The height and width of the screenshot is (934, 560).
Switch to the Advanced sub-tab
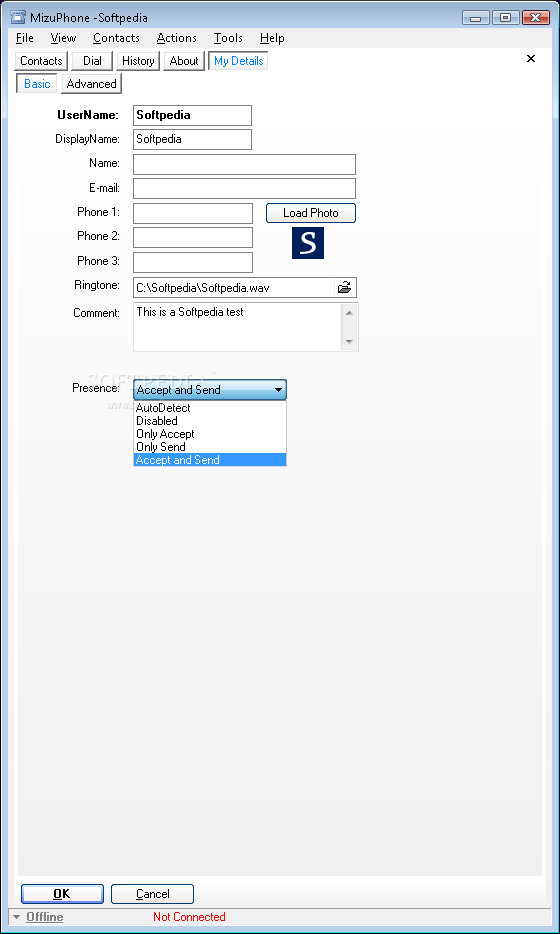92,84
